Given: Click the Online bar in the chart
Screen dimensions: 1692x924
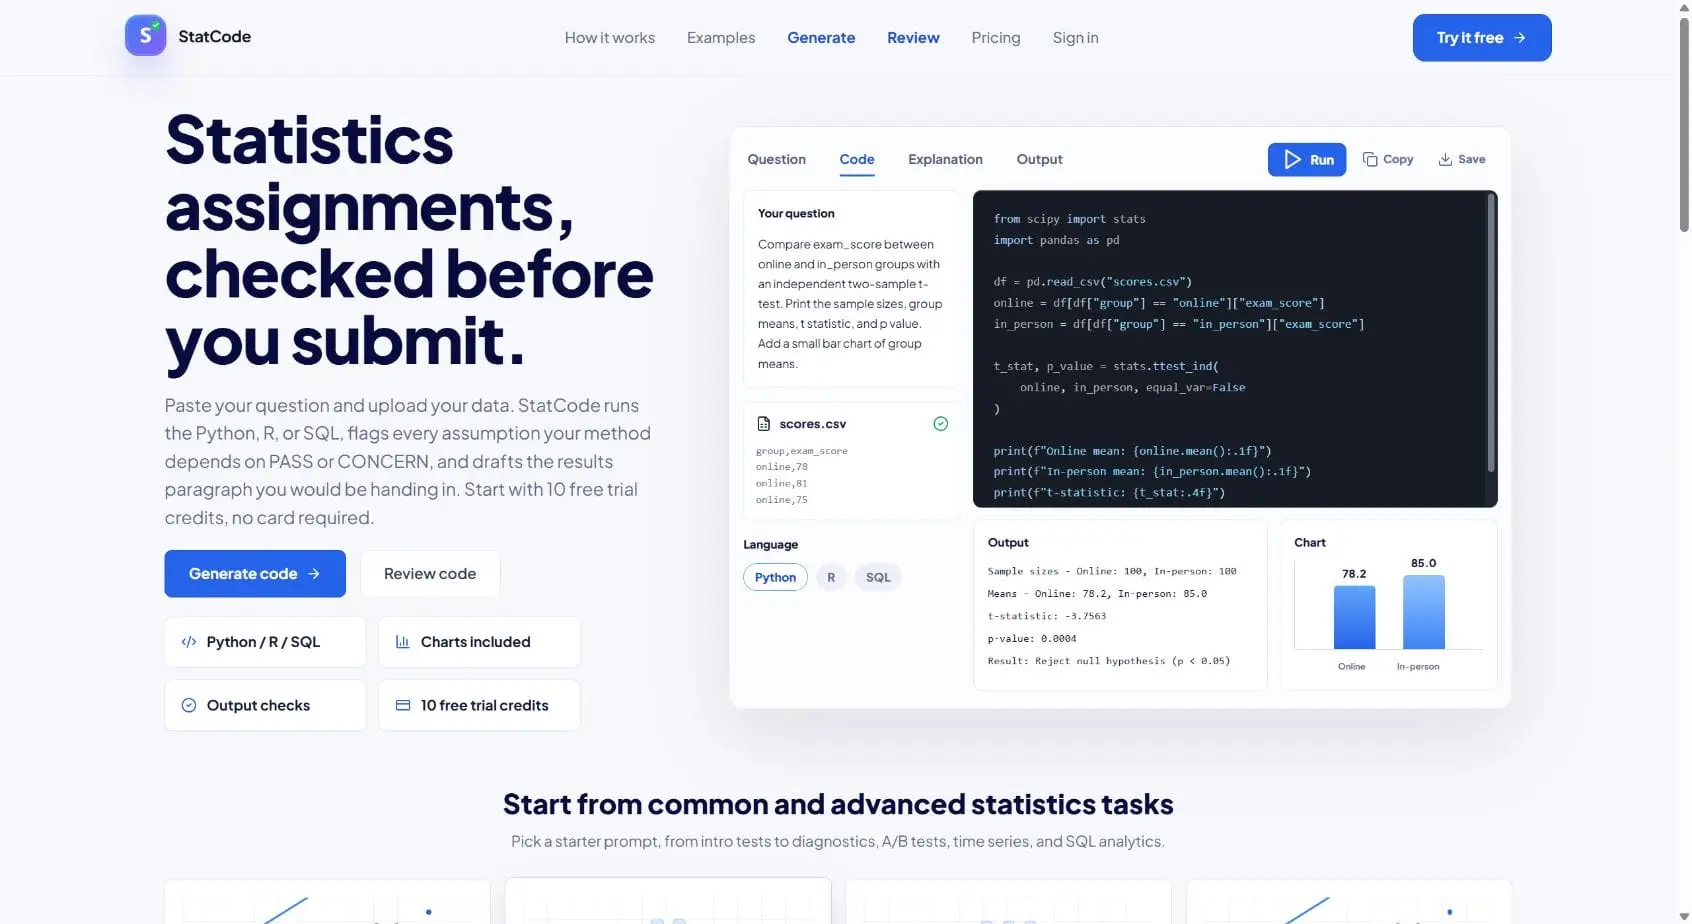Looking at the screenshot, I should [x=1354, y=617].
